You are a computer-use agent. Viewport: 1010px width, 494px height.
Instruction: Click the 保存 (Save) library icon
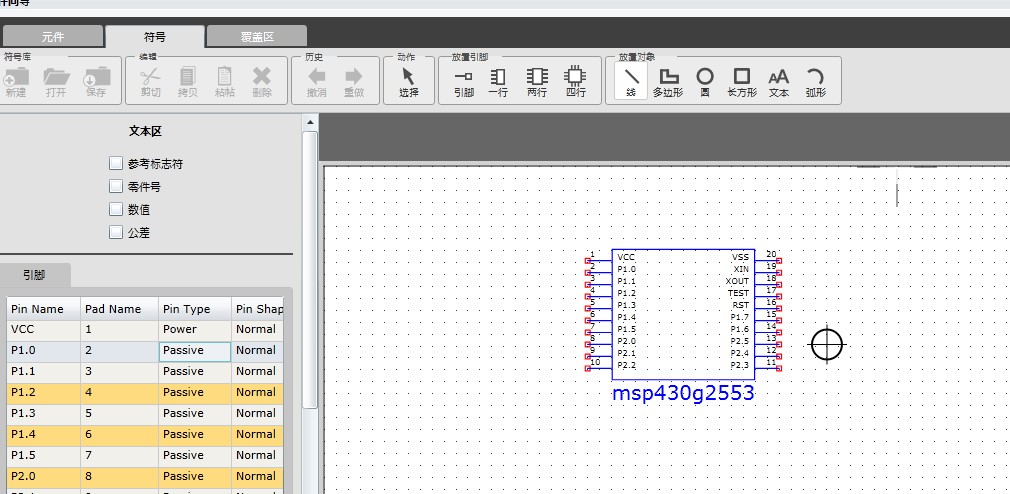point(96,77)
